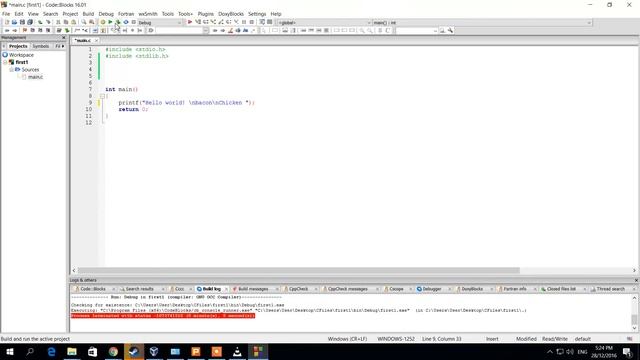The width and height of the screenshot is (640, 360).
Task: Collapse the main function fold marker
Action: [x=102, y=96]
